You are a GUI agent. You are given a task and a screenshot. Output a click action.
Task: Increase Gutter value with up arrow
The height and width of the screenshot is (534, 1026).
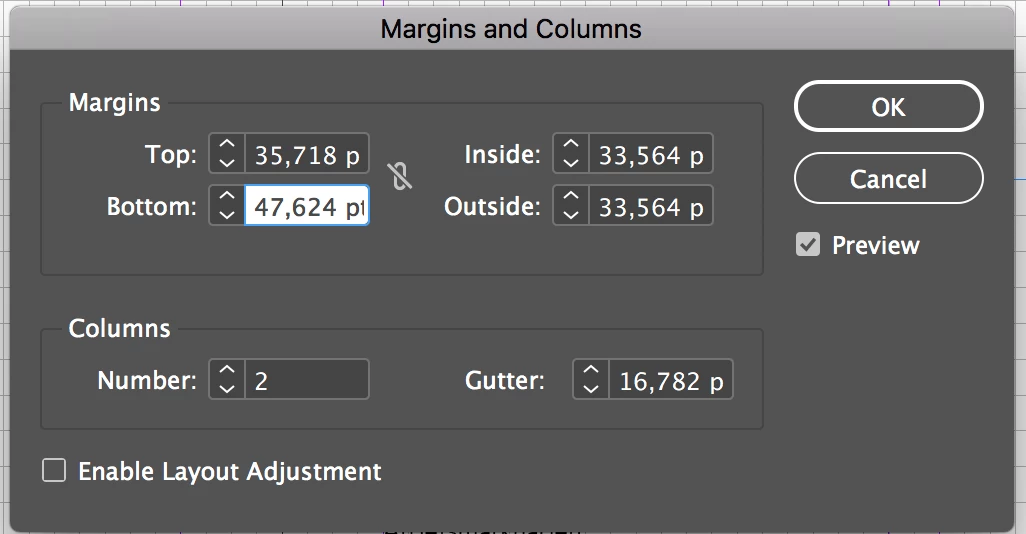tap(591, 371)
